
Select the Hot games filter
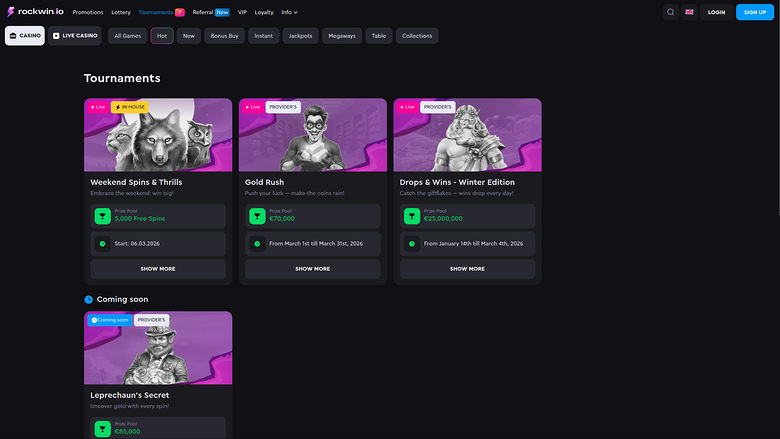pyautogui.click(x=162, y=36)
